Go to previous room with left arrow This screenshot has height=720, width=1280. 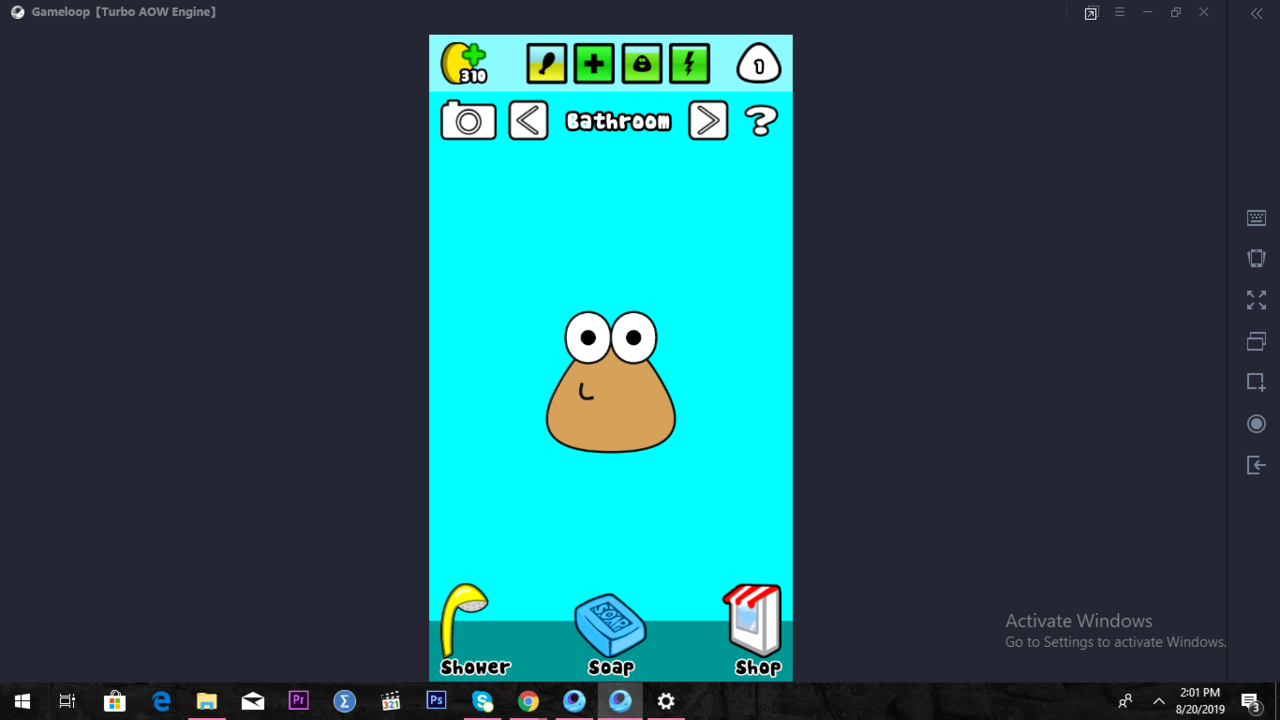(528, 121)
